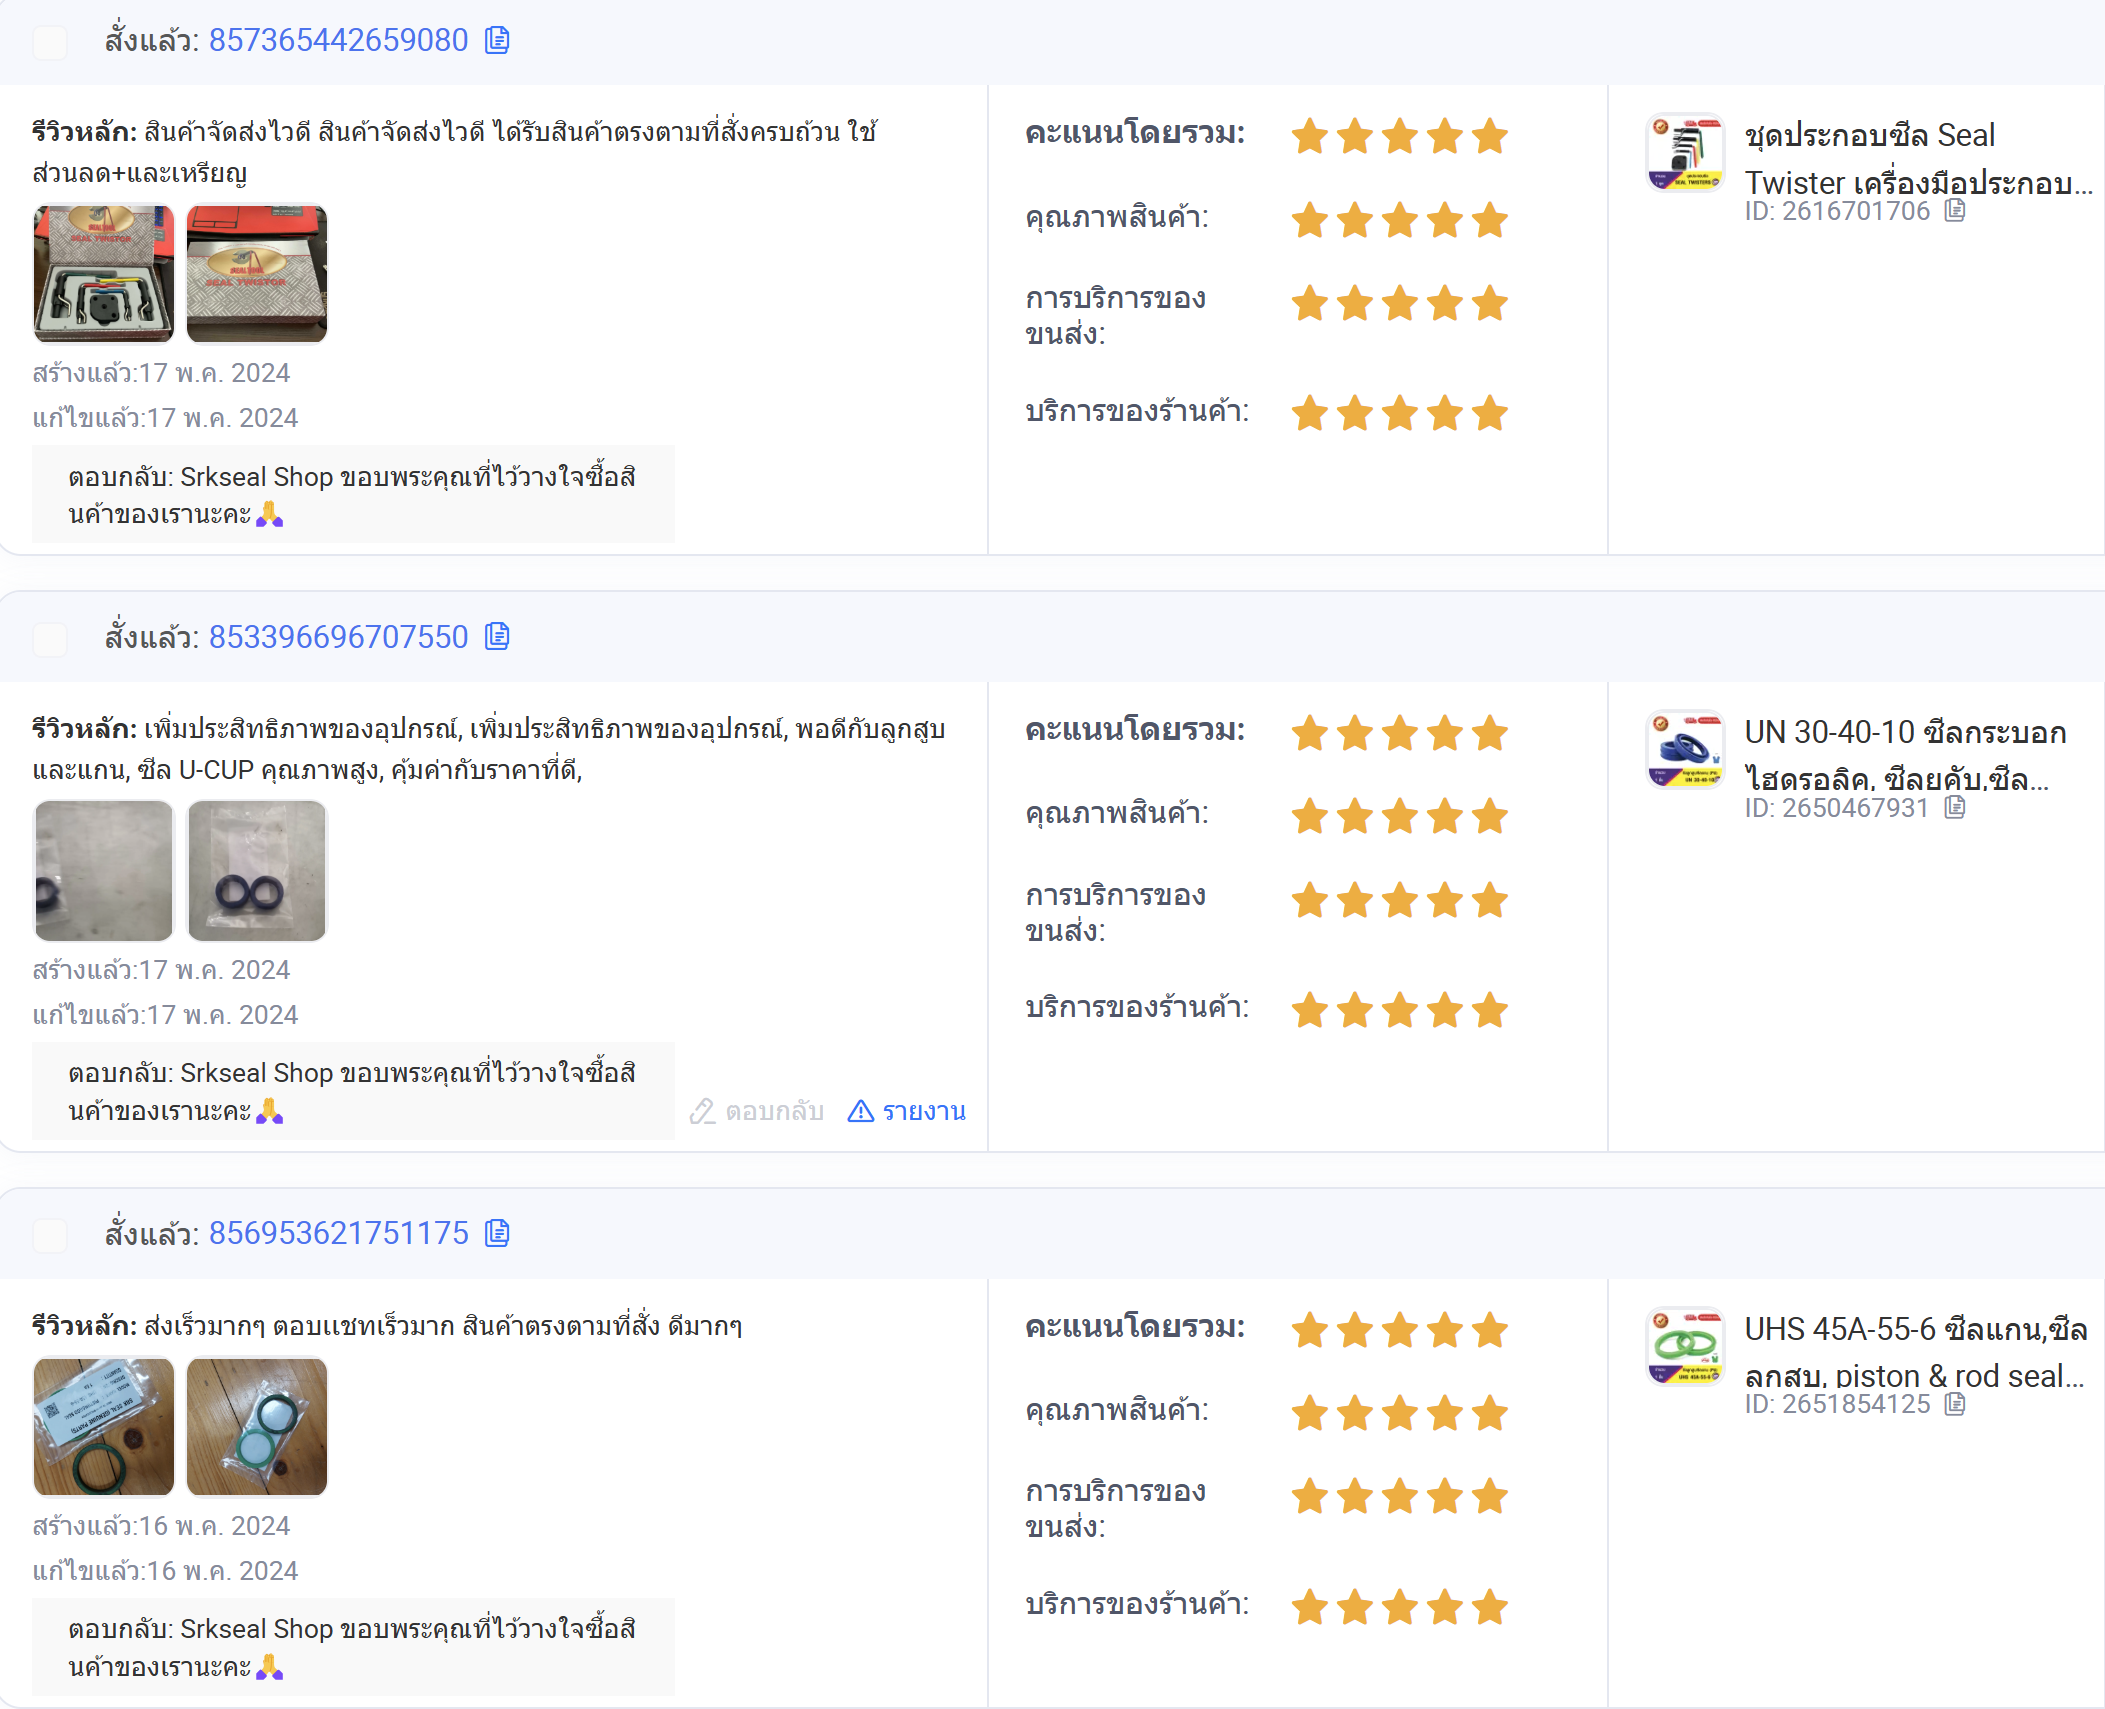
Task: Open UHS 45A-55-6 product thumbnail
Action: point(1685,1346)
